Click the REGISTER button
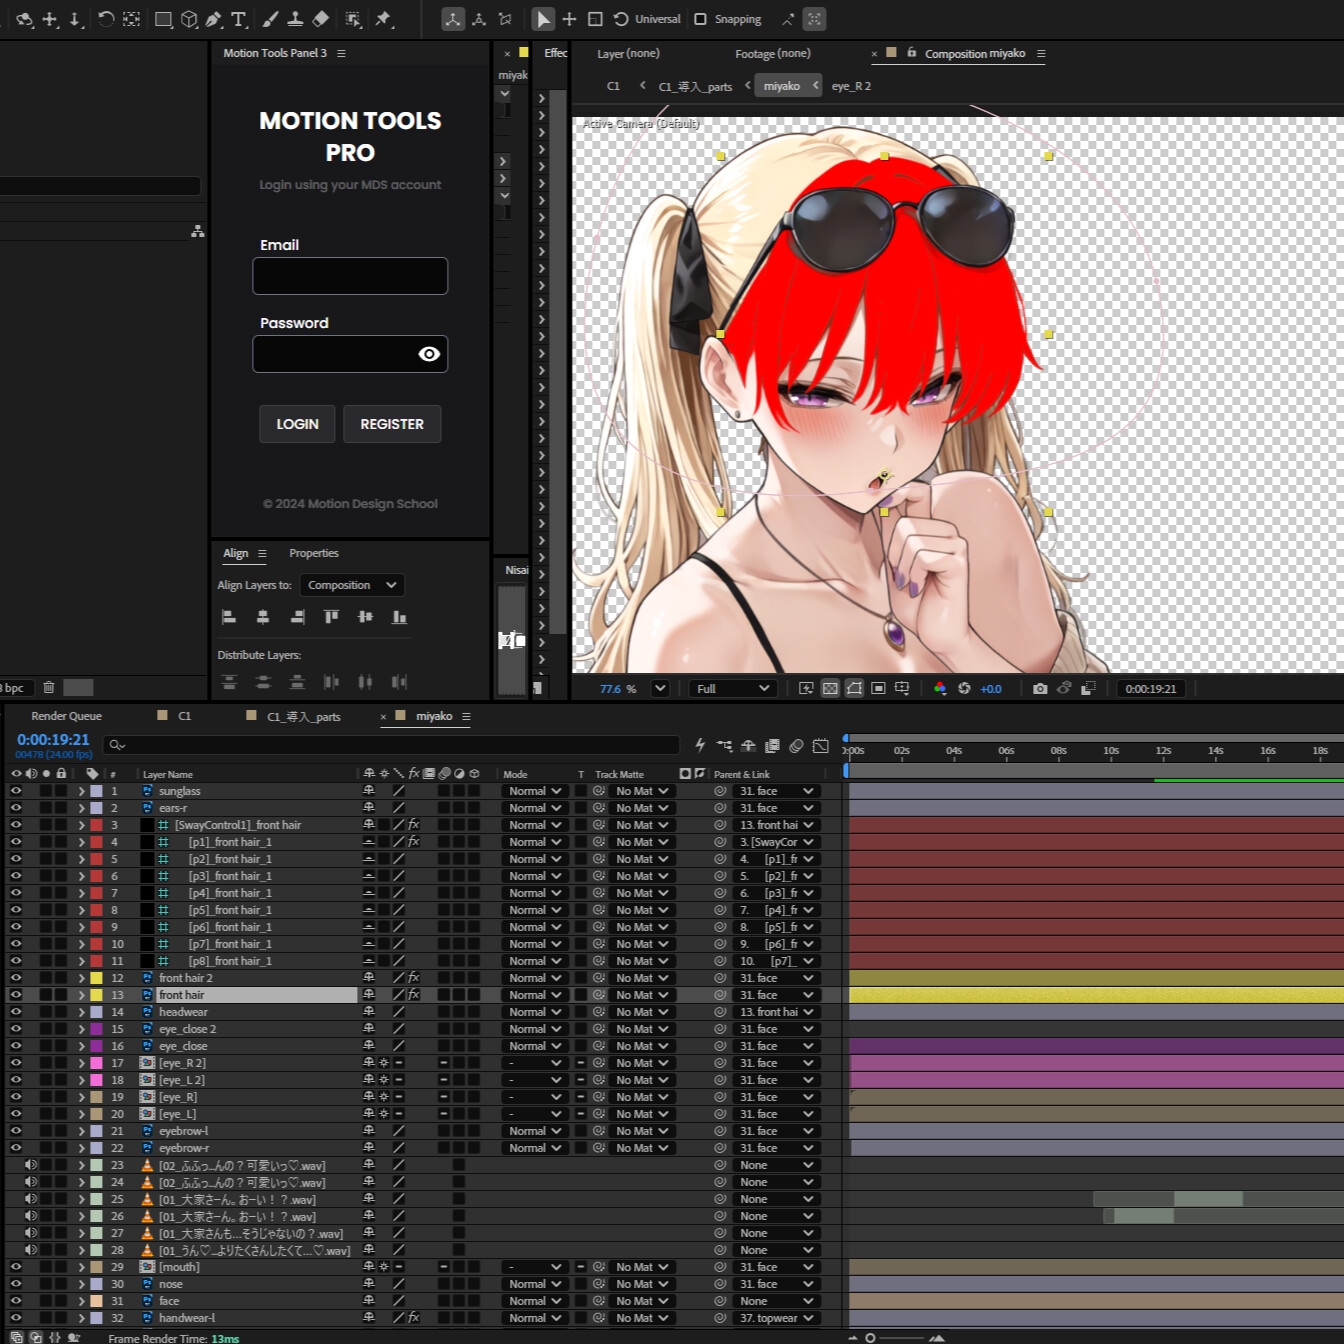 (392, 424)
